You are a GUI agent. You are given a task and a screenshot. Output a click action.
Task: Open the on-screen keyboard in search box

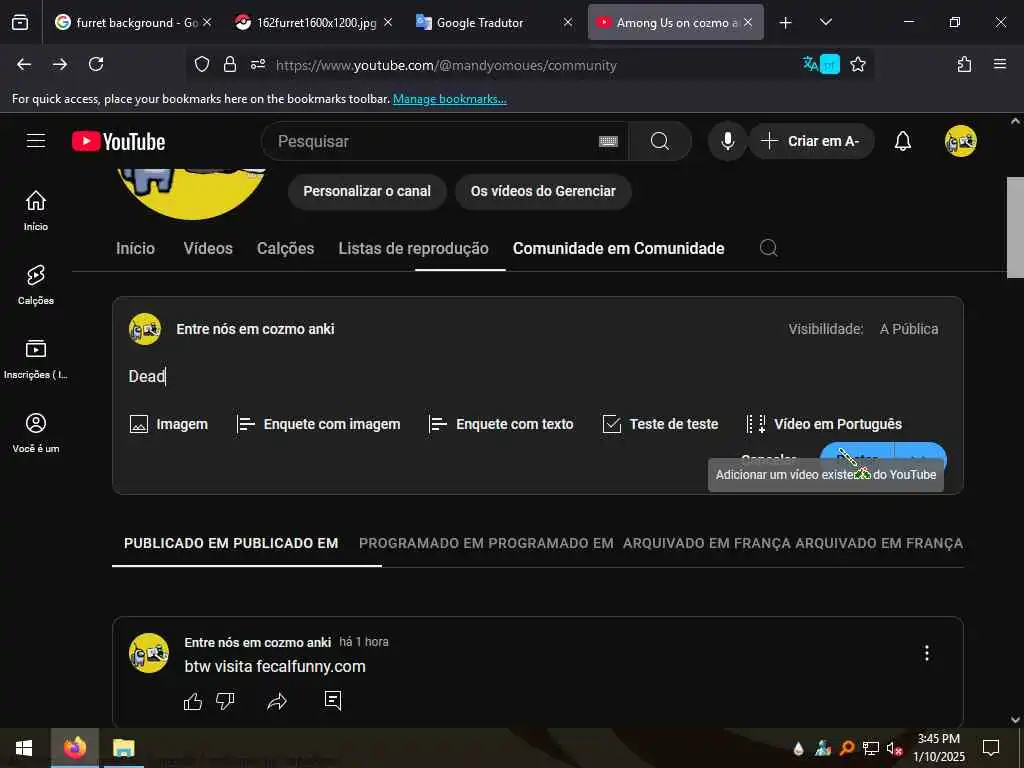click(608, 141)
